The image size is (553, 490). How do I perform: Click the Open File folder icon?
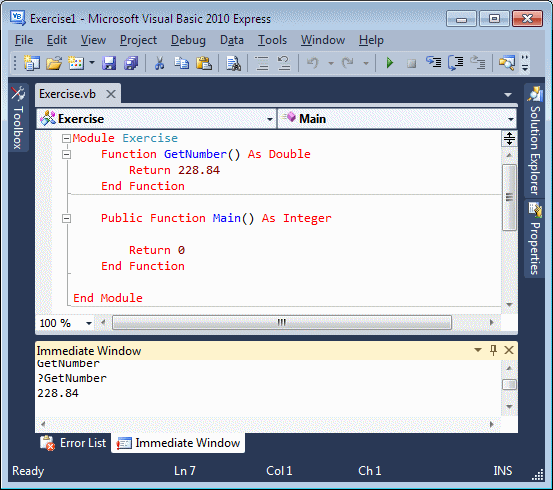[x=54, y=63]
